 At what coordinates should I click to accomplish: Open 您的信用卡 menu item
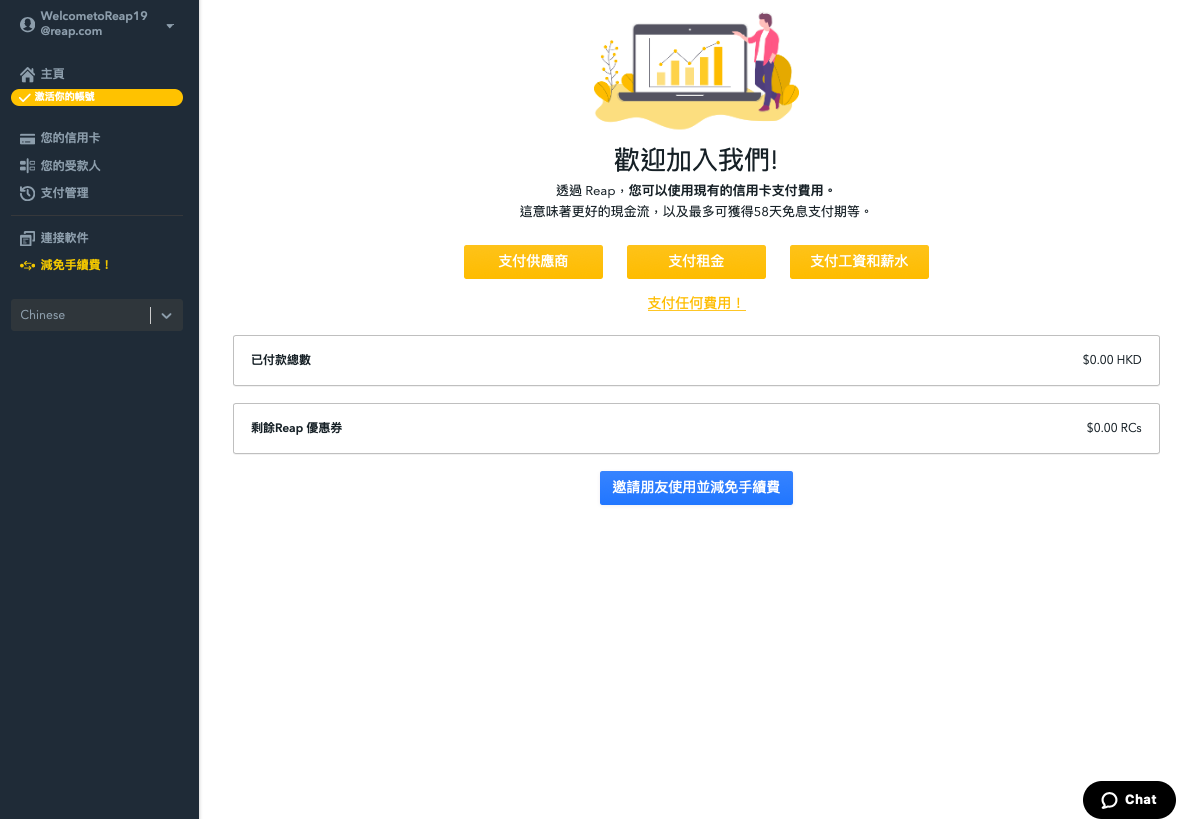[x=69, y=138]
